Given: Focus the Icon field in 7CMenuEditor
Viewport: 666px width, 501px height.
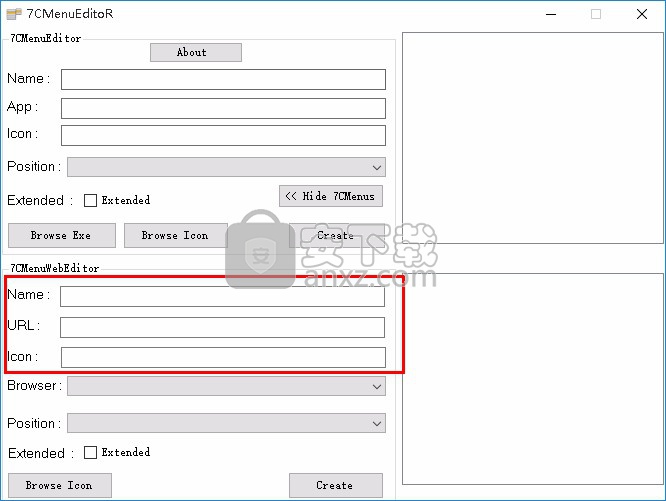Looking at the screenshot, I should (223, 135).
